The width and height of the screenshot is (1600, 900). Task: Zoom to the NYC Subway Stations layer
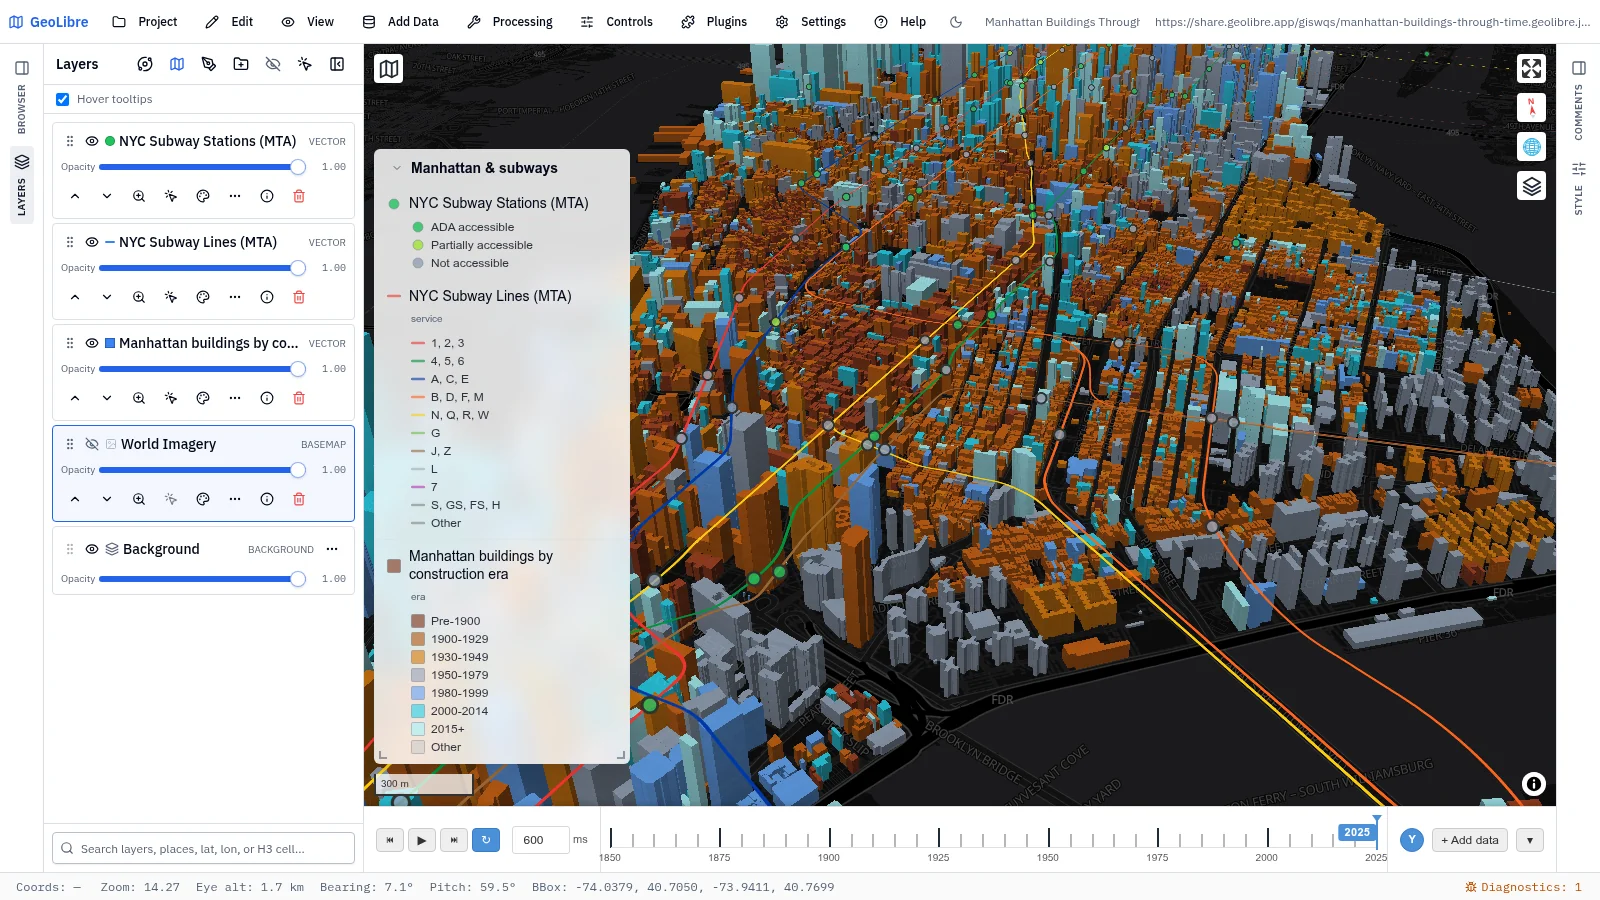139,196
